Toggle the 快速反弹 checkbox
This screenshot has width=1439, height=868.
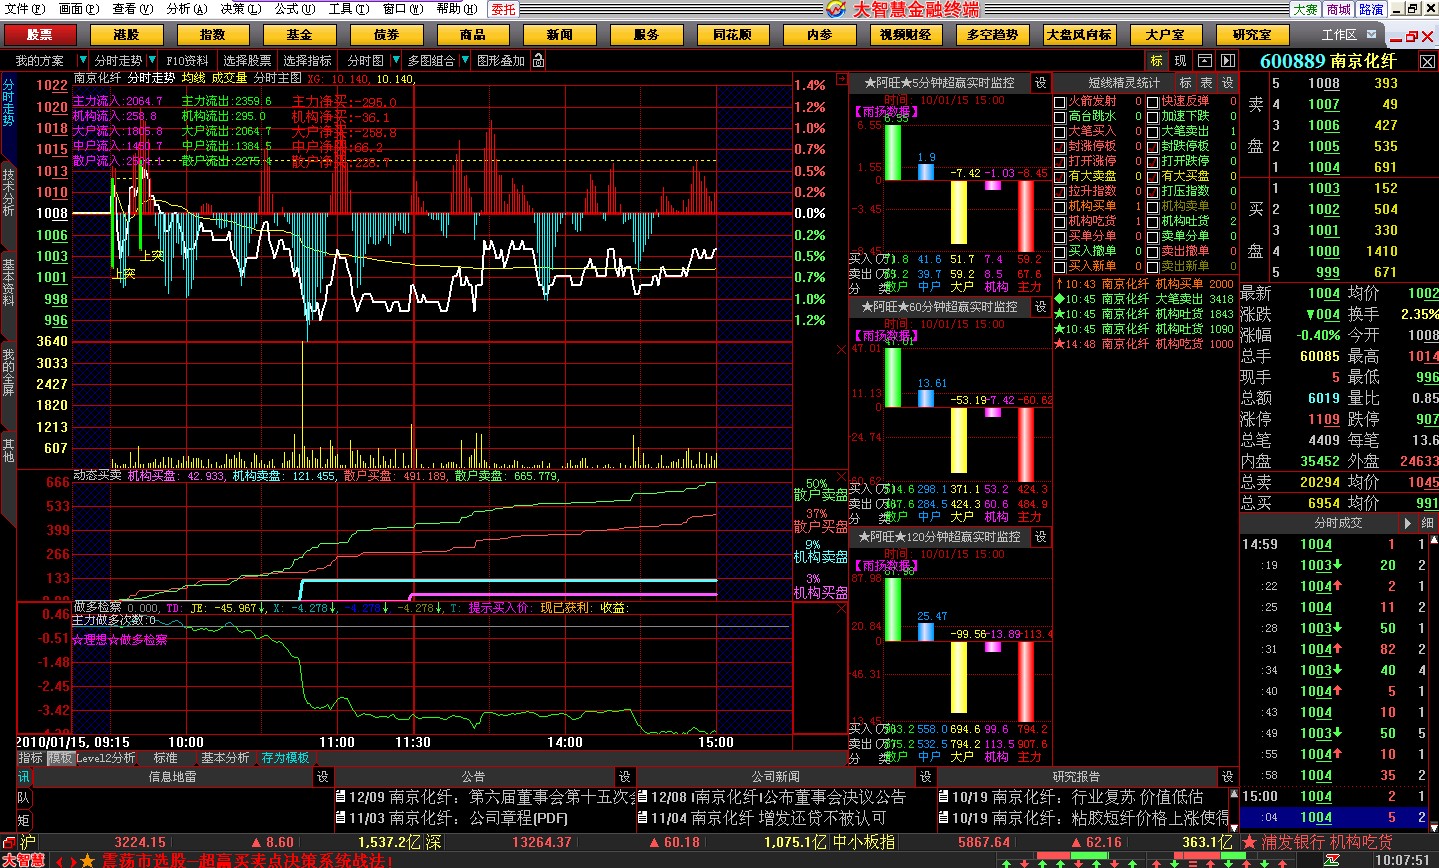point(1153,101)
